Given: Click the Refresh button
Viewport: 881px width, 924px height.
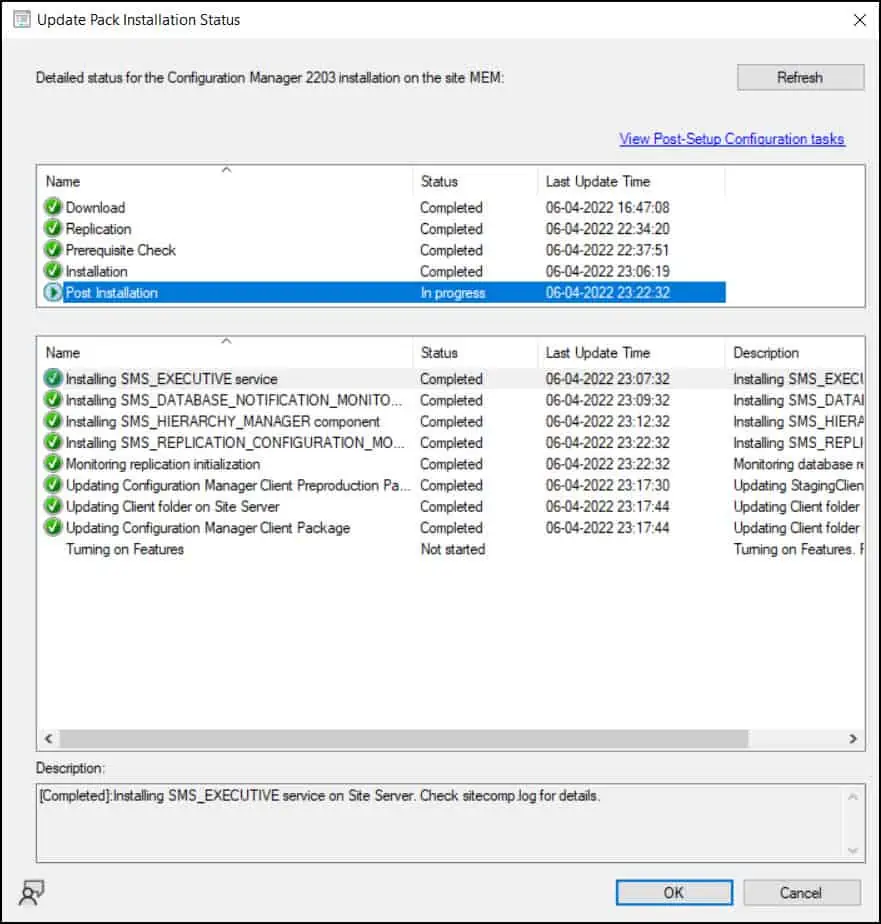Looking at the screenshot, I should point(800,77).
